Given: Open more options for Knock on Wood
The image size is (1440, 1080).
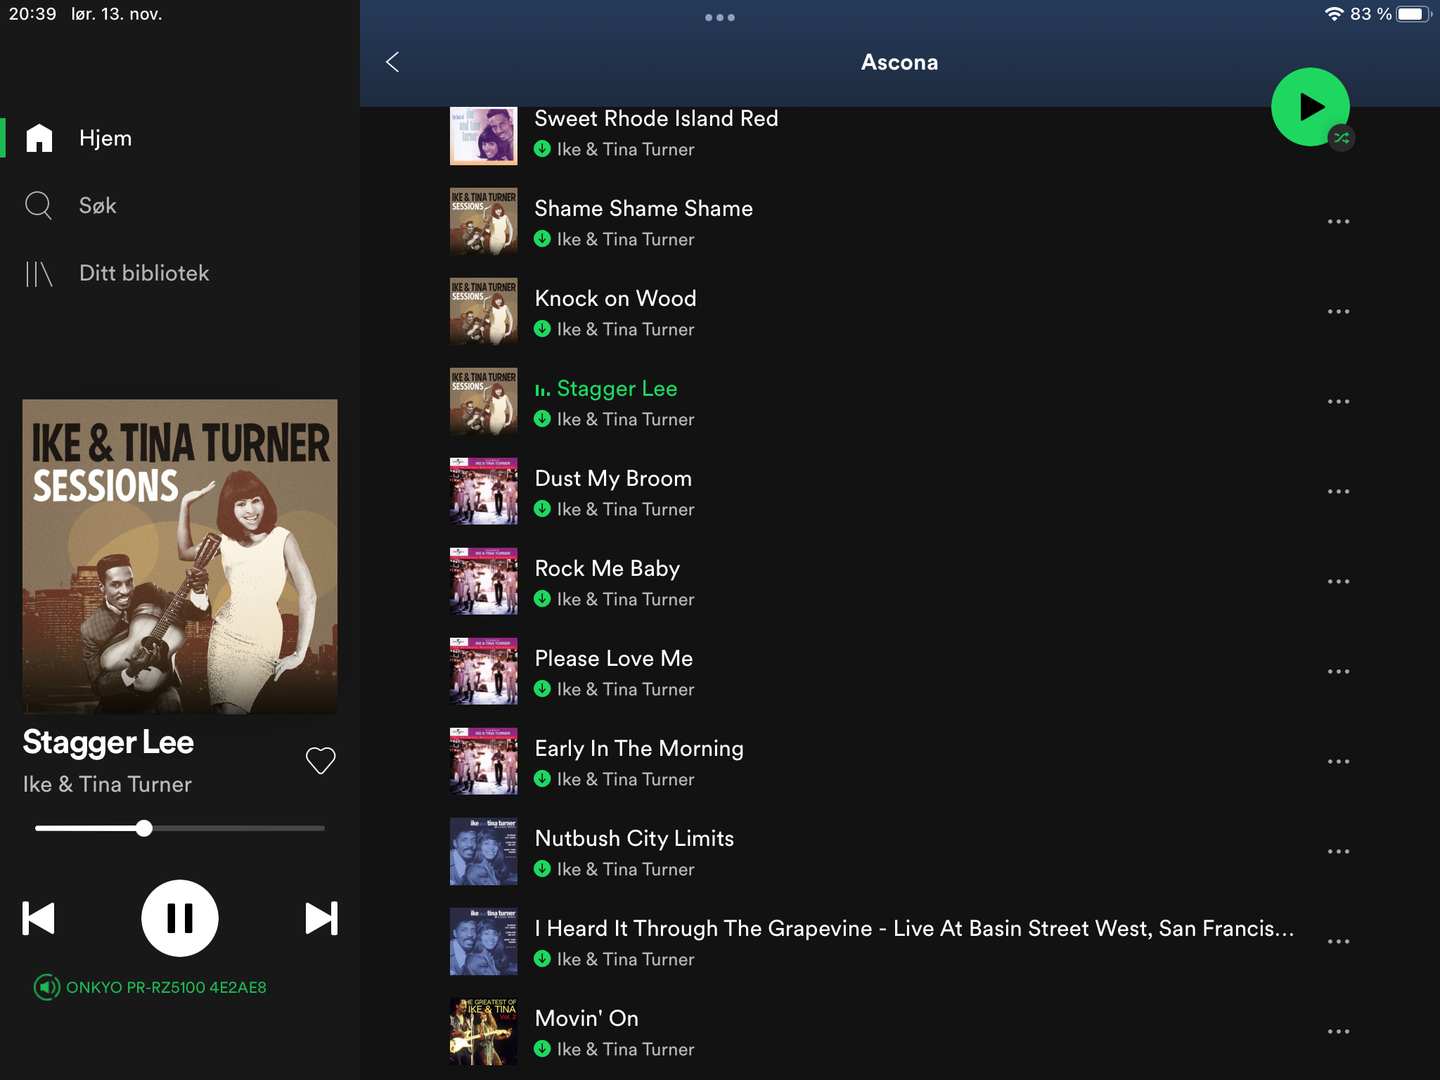Looking at the screenshot, I should 1338,311.
